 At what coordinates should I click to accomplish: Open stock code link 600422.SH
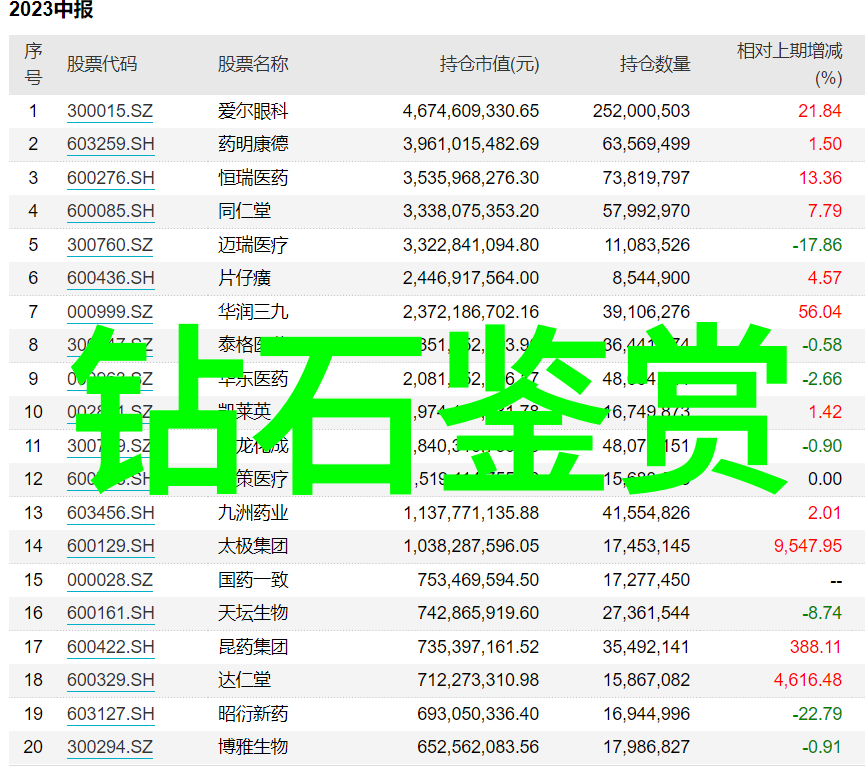pyautogui.click(x=110, y=647)
